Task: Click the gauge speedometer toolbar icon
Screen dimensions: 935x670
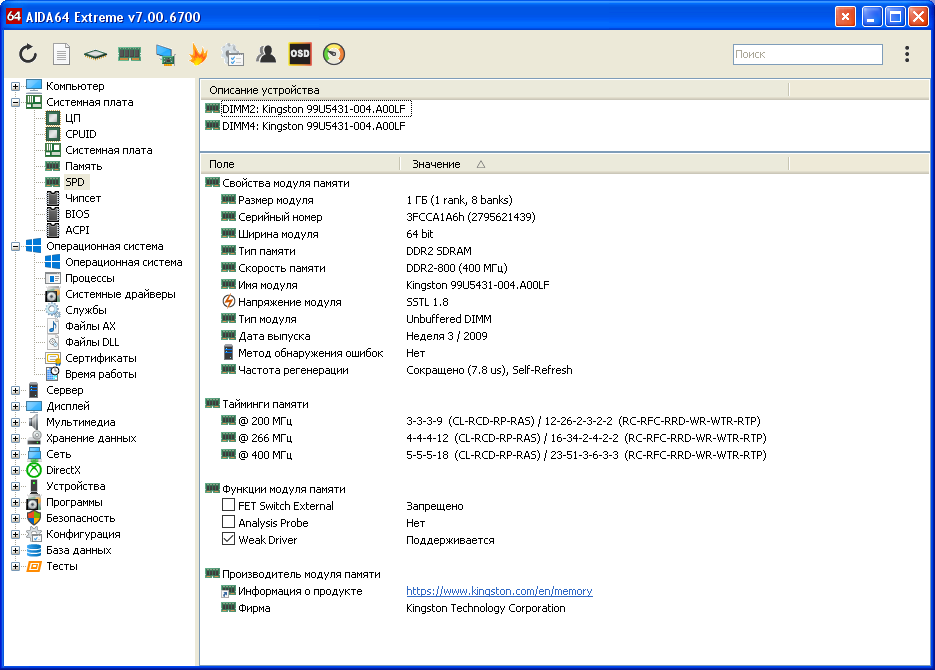Action: [x=334, y=54]
